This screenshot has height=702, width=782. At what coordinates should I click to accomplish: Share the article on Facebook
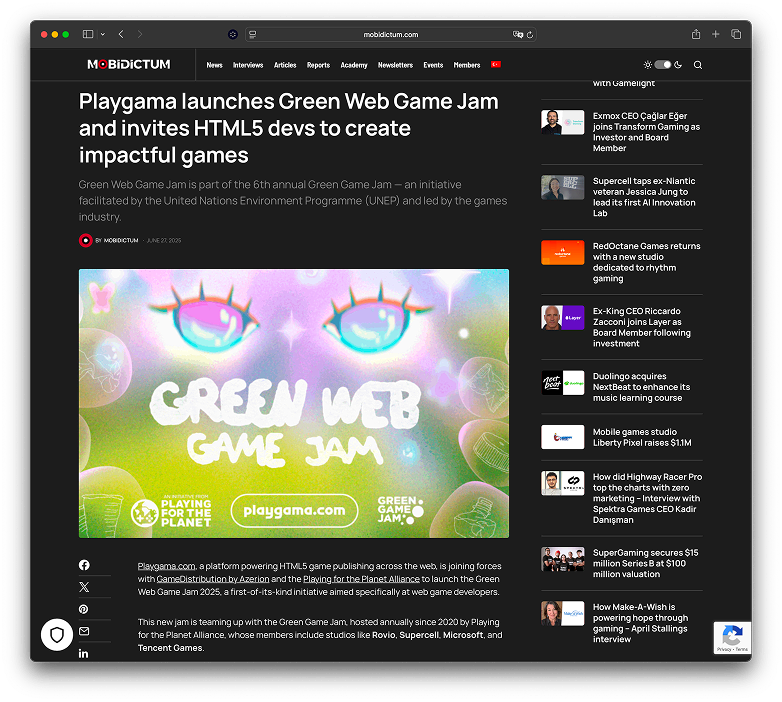(84, 565)
